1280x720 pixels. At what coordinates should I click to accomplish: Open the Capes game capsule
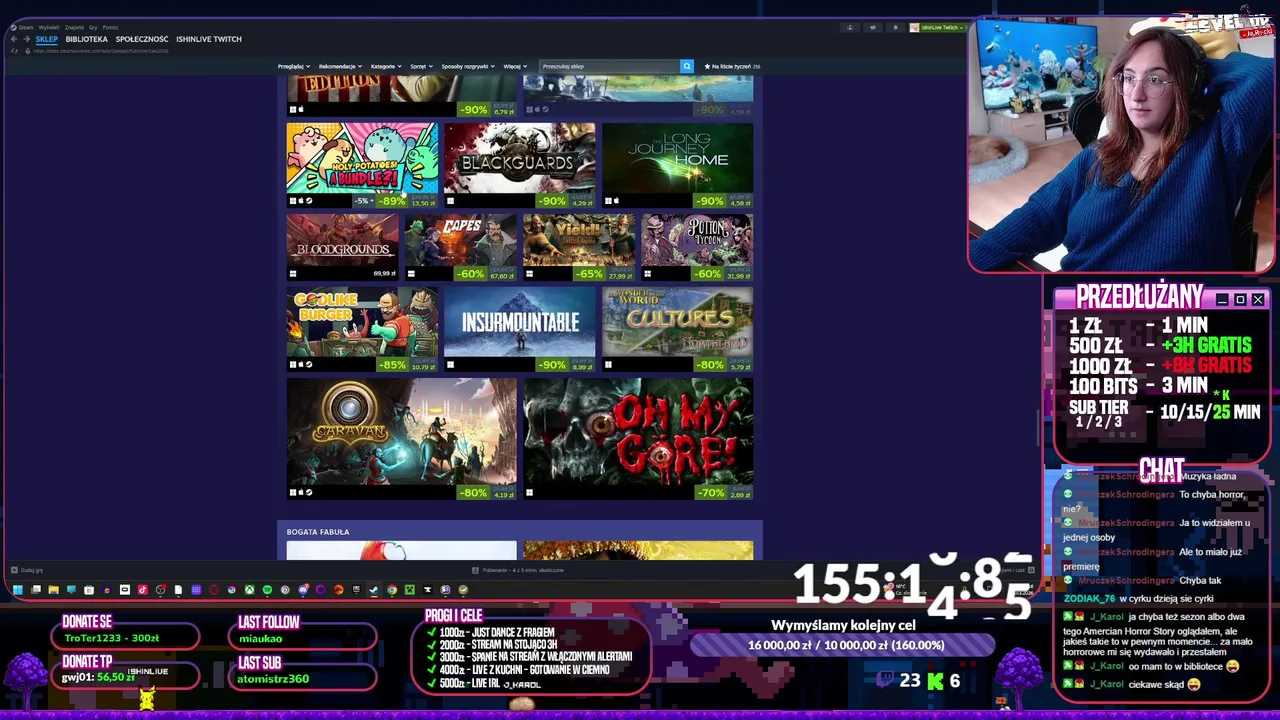[461, 247]
